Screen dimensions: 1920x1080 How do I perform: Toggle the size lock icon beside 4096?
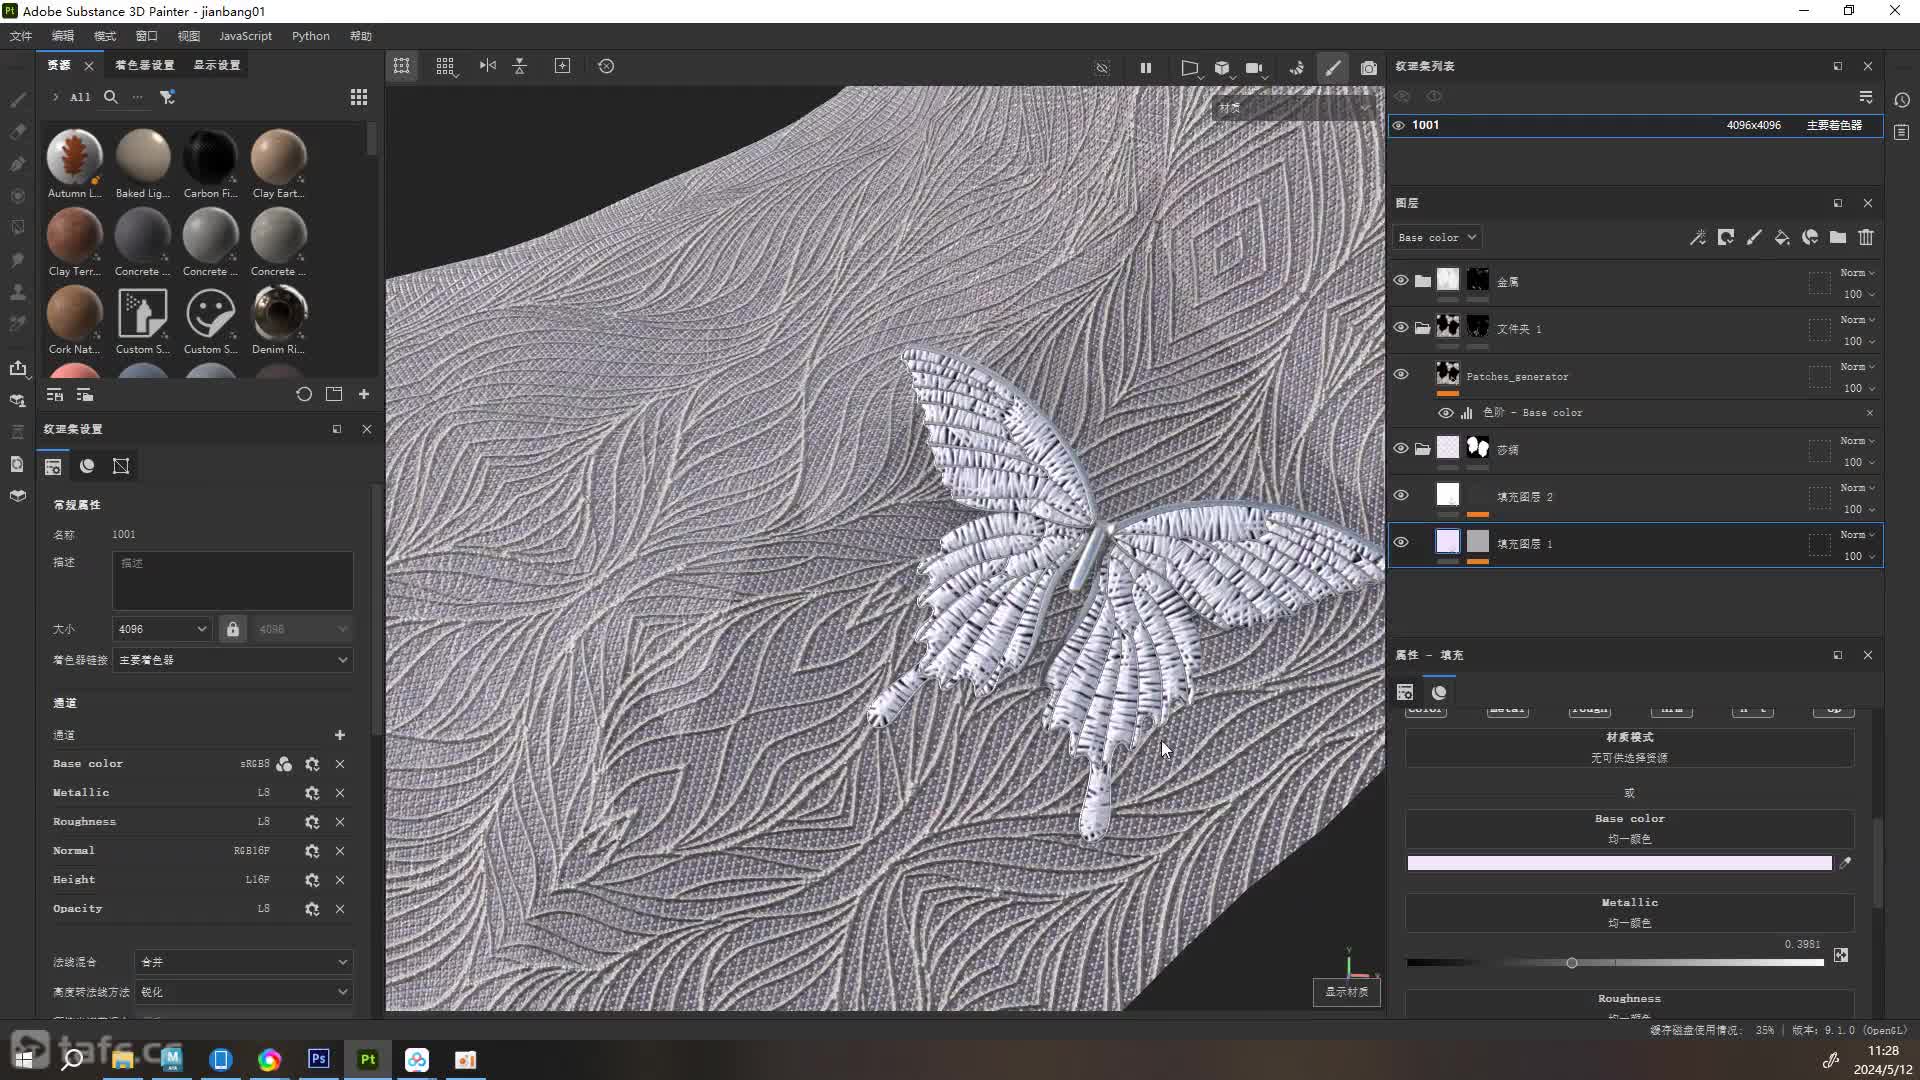click(x=232, y=629)
